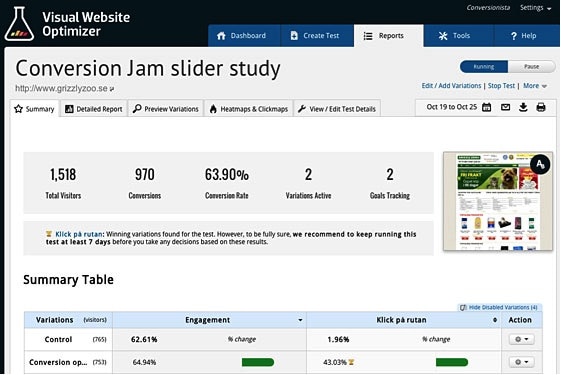Click the A/B badge on the thumbnail
Image resolution: width=561 pixels, height=375 pixels.
click(x=540, y=164)
